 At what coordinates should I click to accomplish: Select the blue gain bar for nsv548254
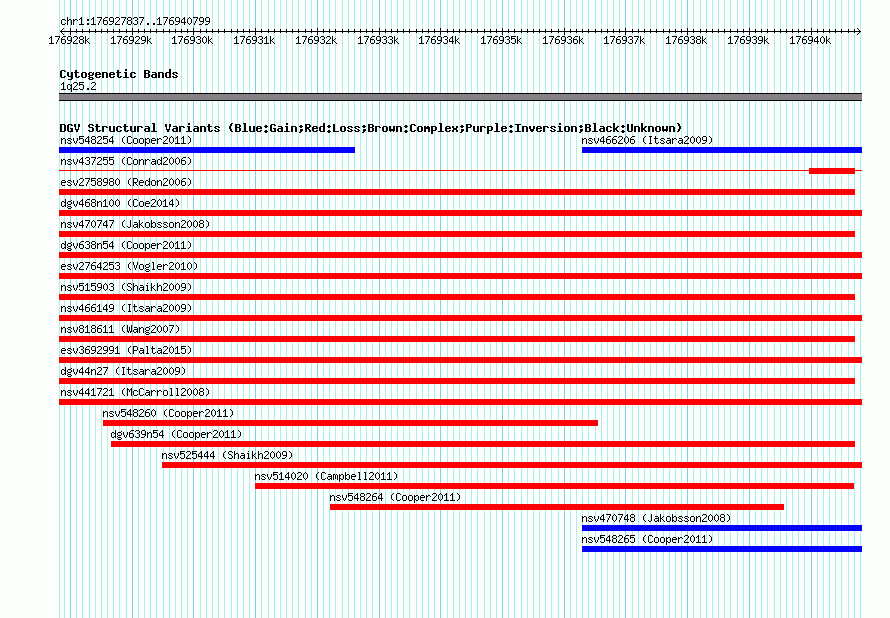click(x=207, y=150)
